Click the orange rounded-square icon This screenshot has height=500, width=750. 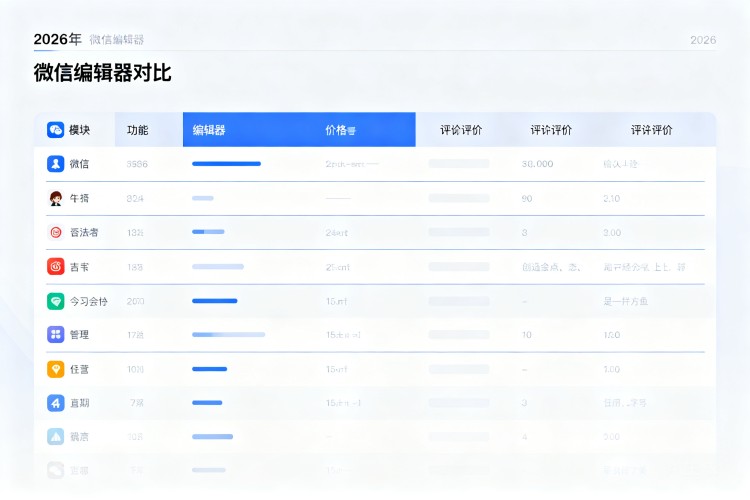tap(55, 369)
